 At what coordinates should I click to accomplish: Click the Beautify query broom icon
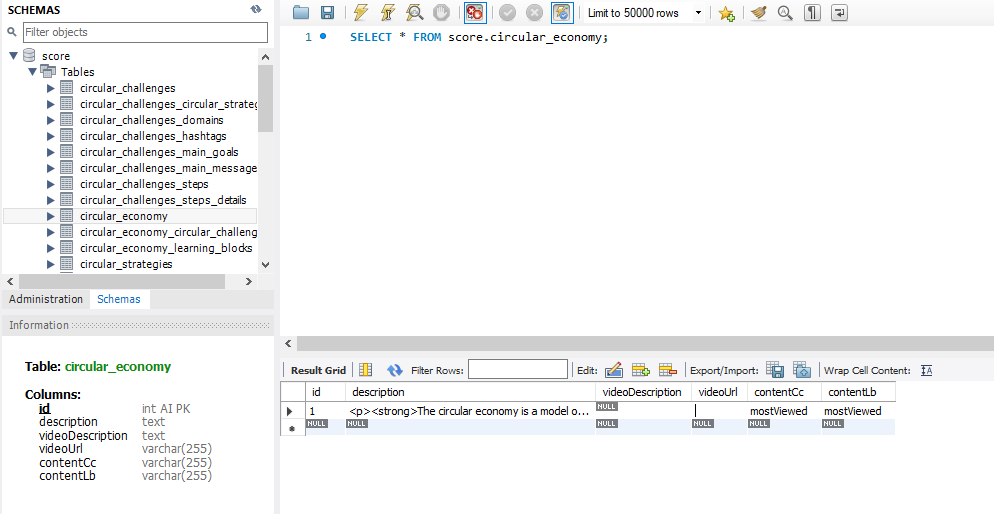[759, 13]
